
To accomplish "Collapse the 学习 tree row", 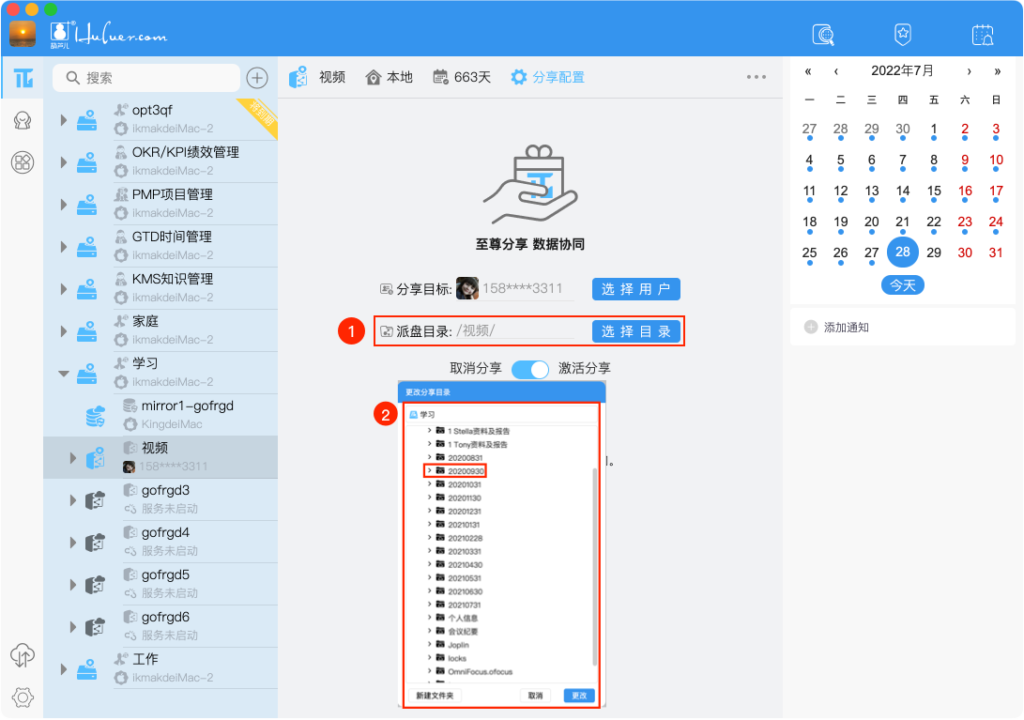I will pyautogui.click(x=63, y=374).
